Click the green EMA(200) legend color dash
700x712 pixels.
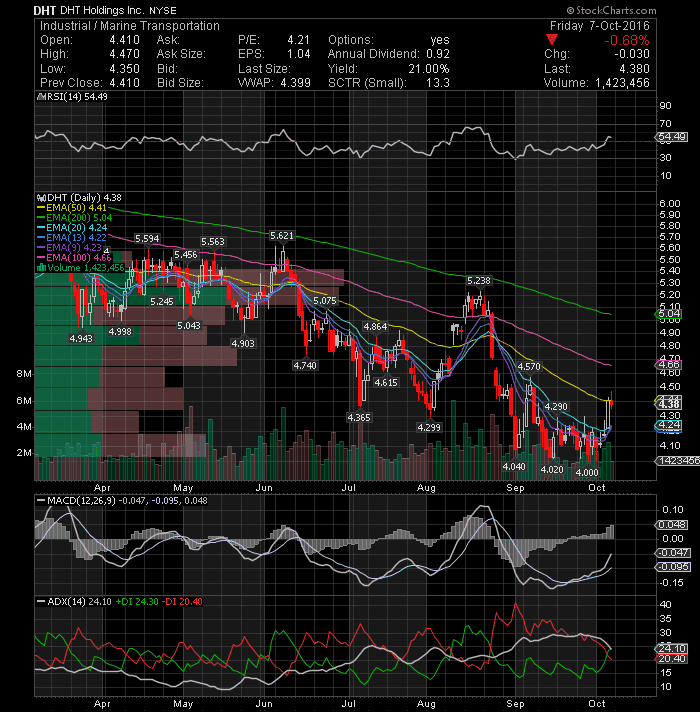[41, 218]
